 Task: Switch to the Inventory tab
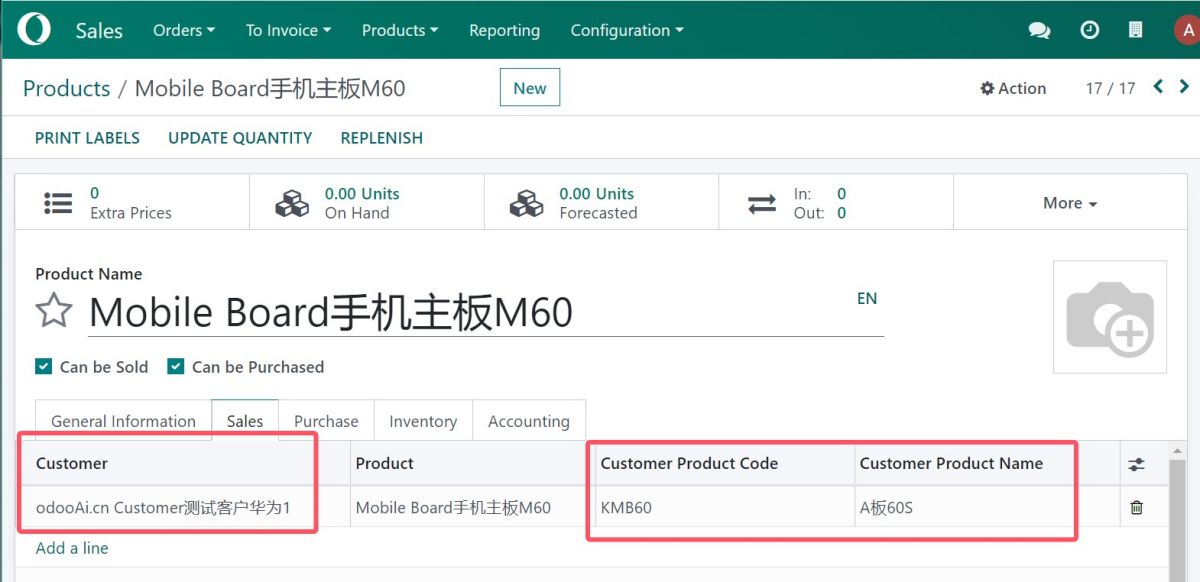point(423,421)
